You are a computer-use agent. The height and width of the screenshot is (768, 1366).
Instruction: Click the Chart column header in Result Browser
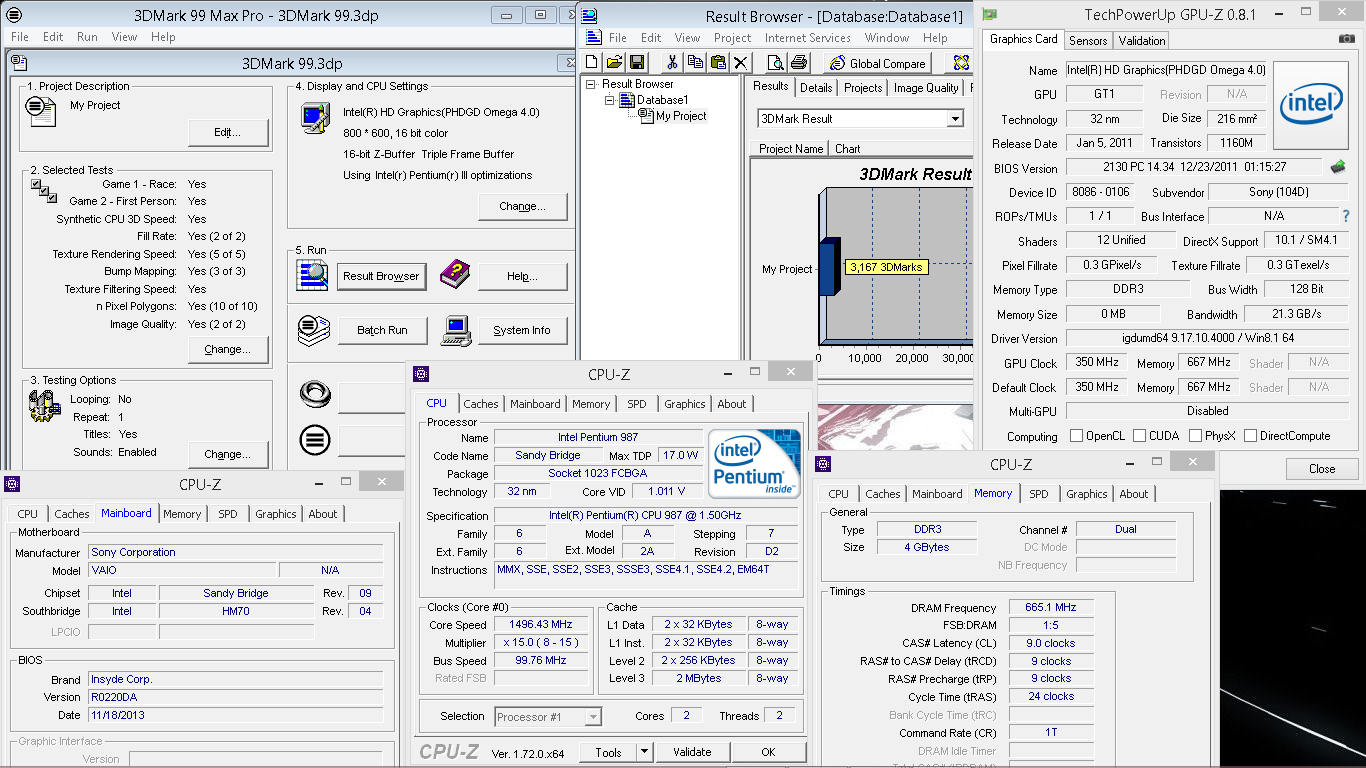[848, 149]
